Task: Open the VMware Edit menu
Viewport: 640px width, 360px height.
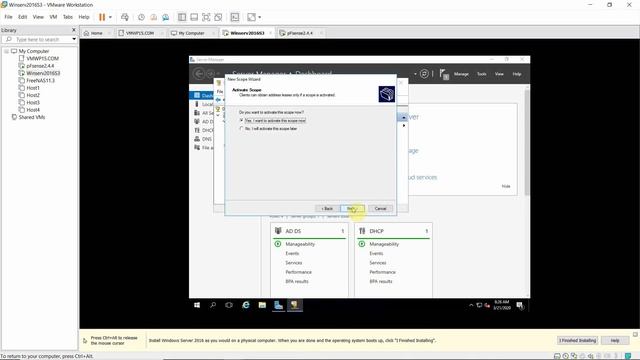Action: coord(22,17)
